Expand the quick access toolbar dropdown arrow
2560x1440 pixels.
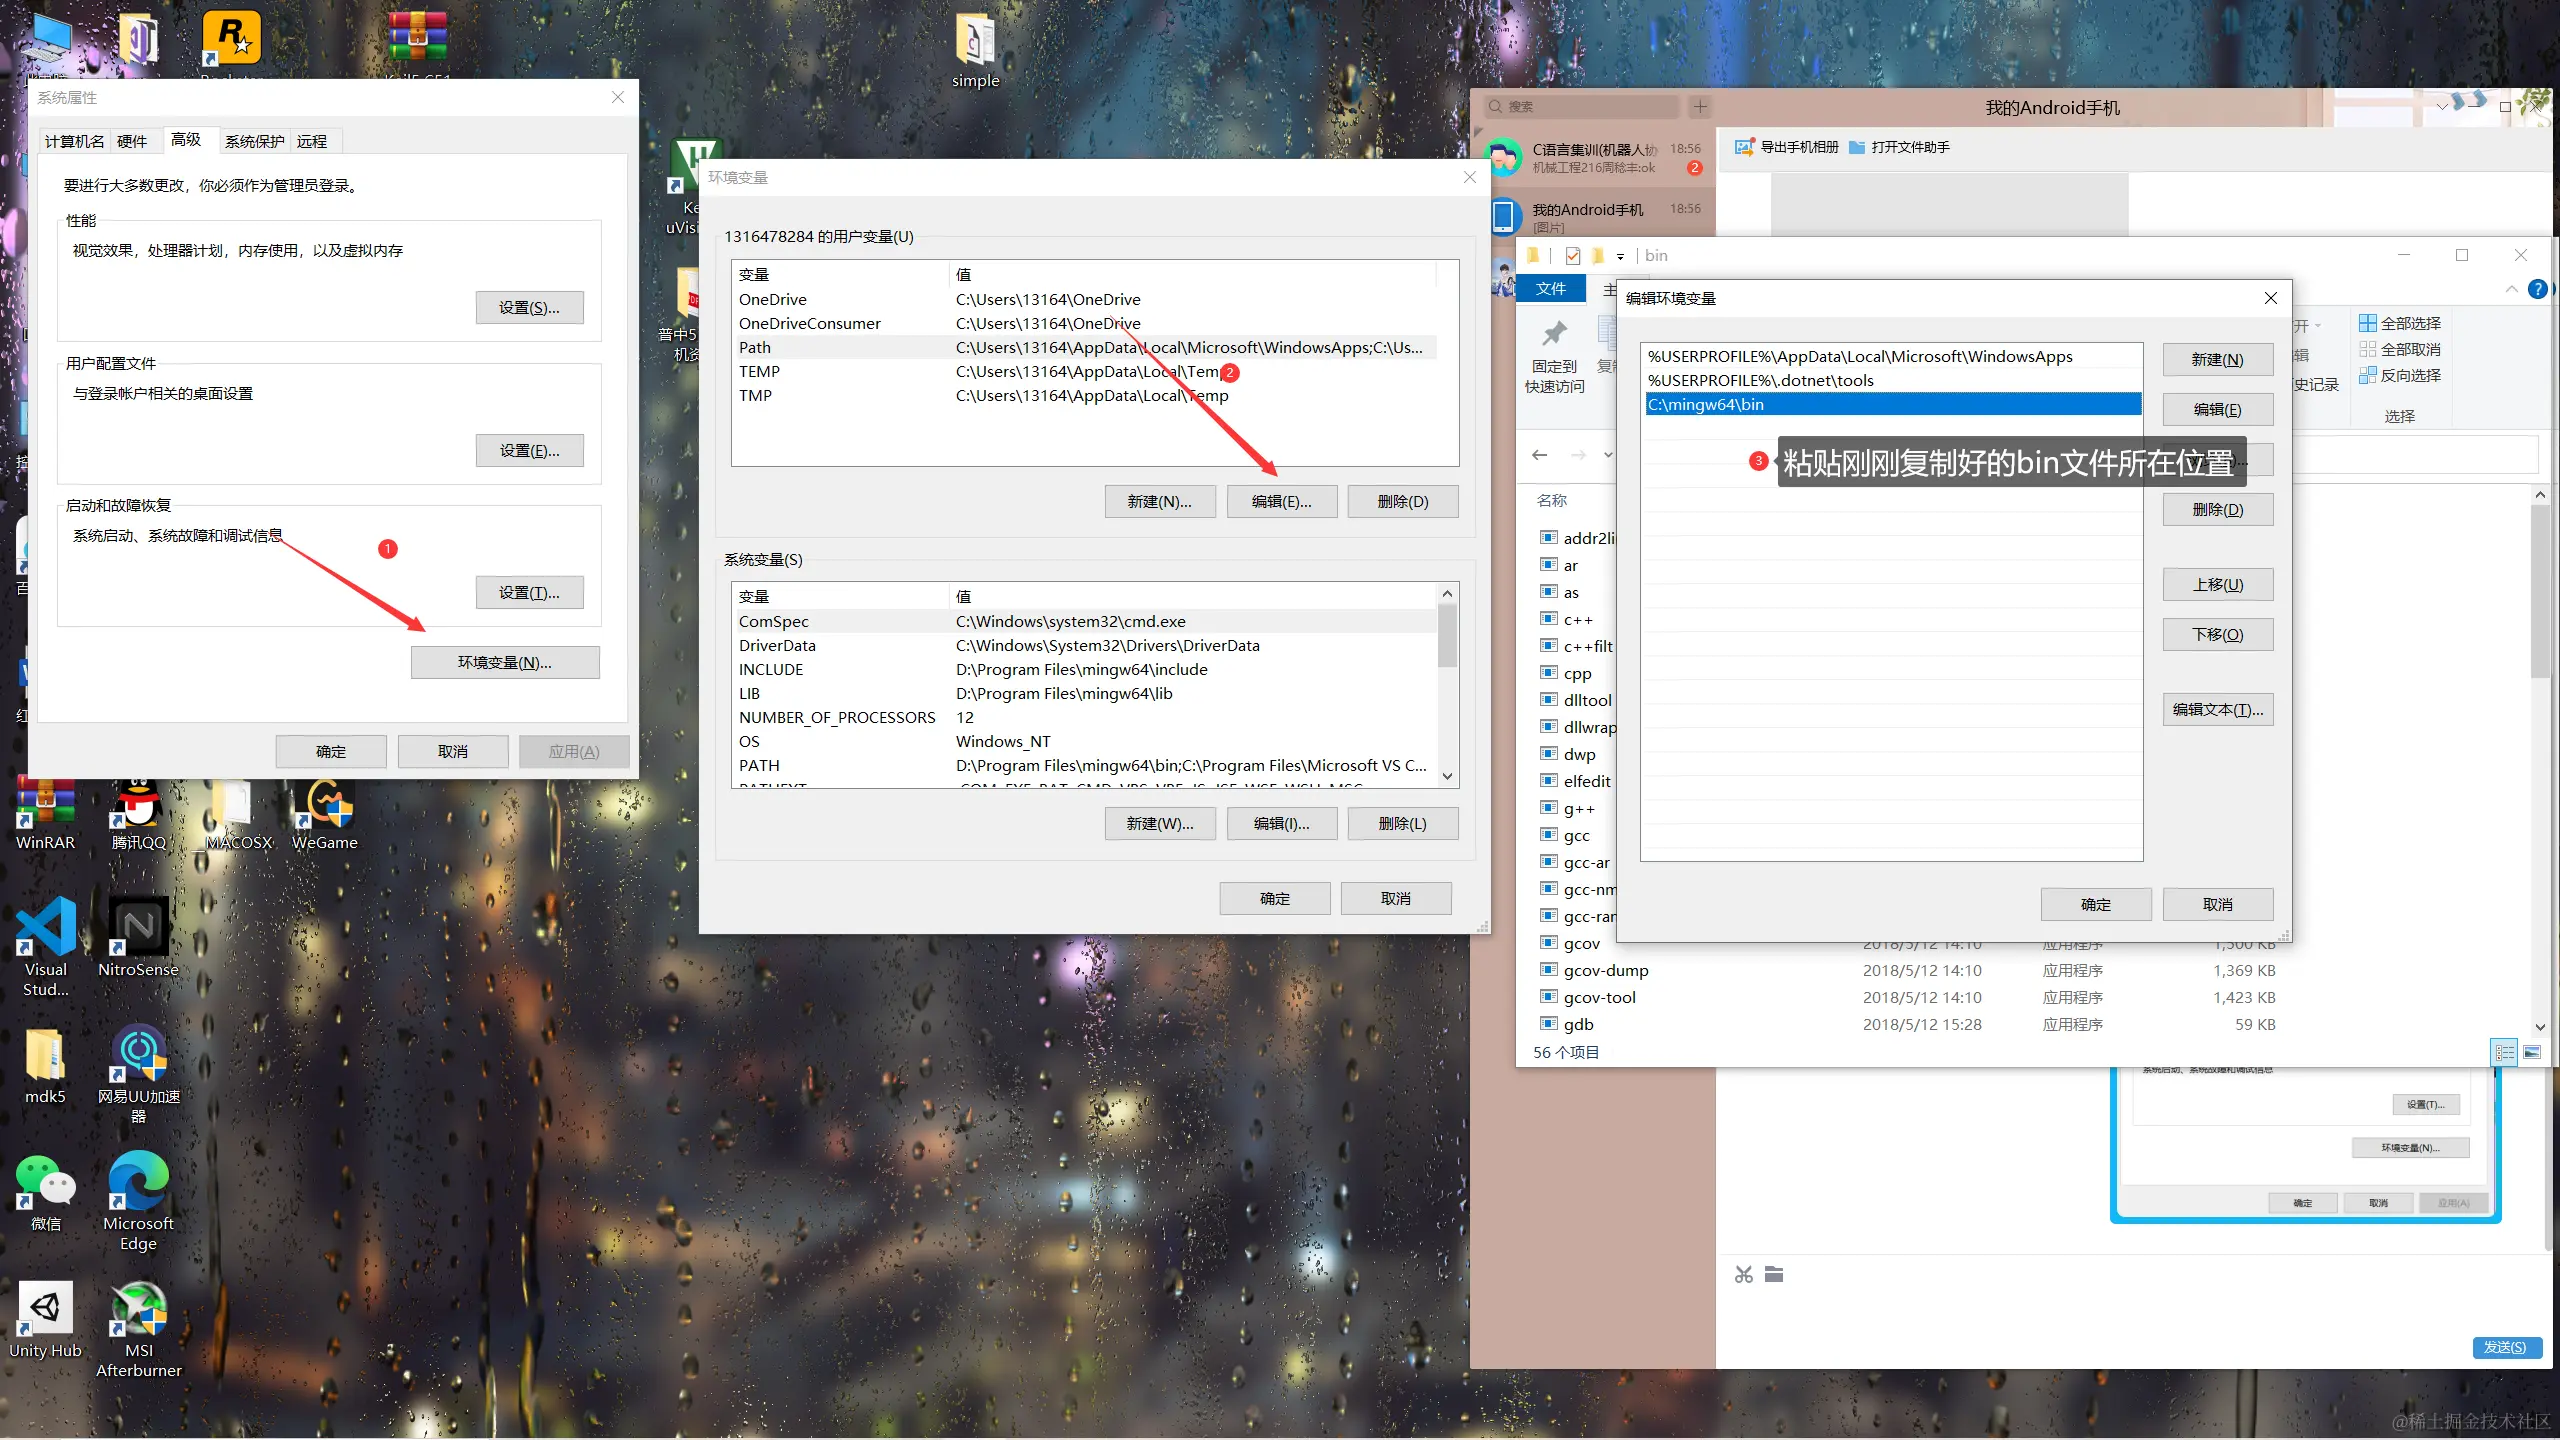(x=1620, y=256)
